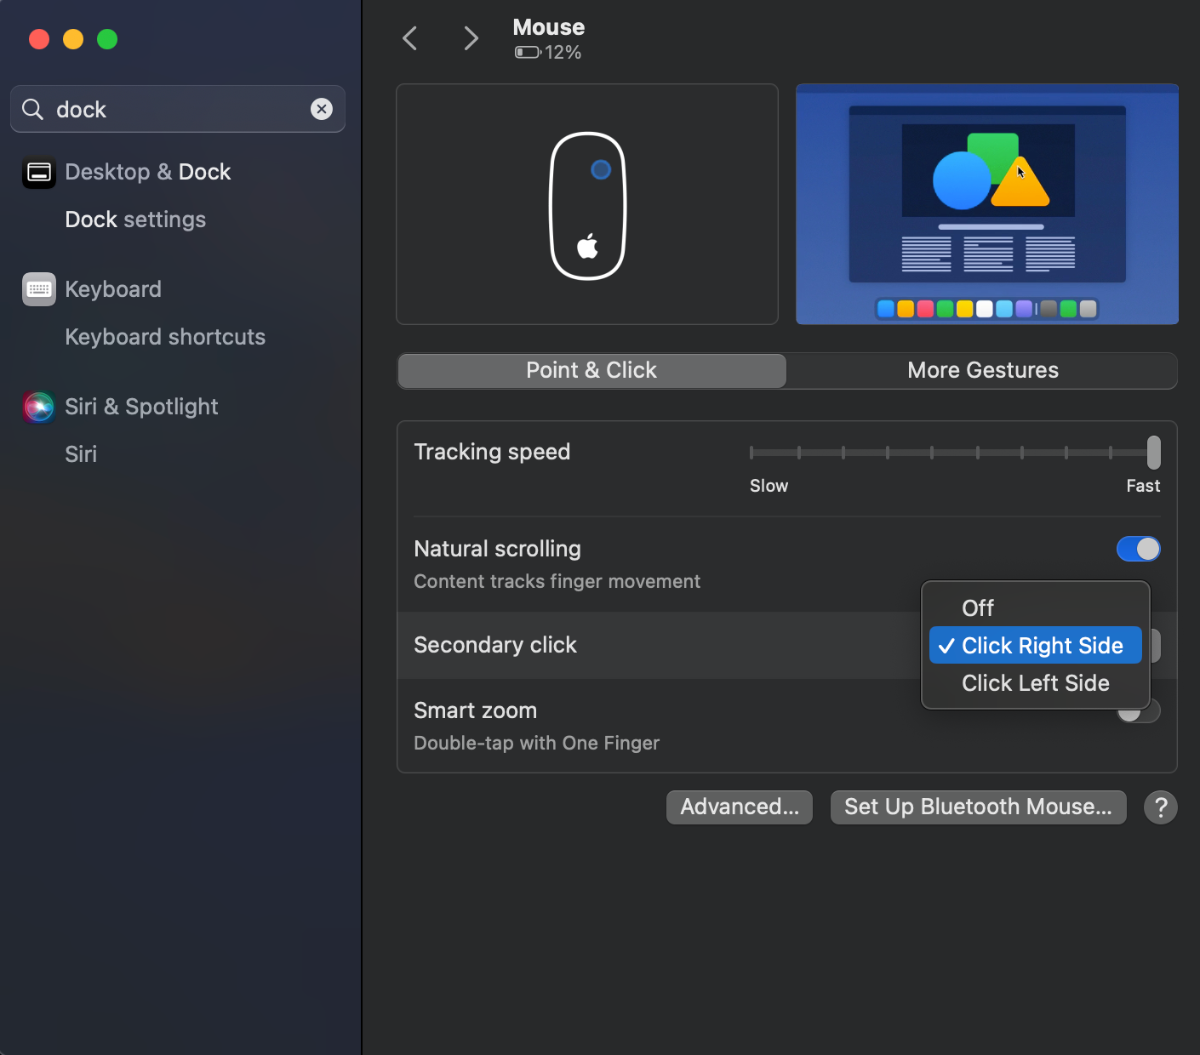Open the Dock settings result
The width and height of the screenshot is (1200, 1055).
[x=135, y=219]
